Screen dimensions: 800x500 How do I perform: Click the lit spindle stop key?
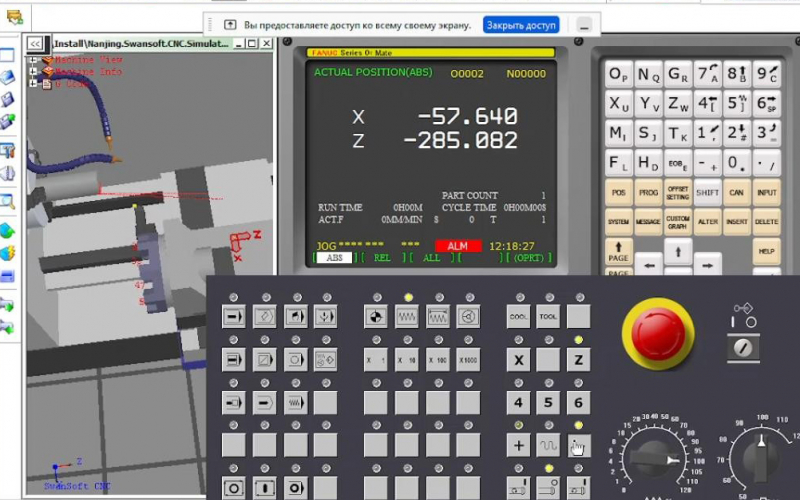[548, 488]
